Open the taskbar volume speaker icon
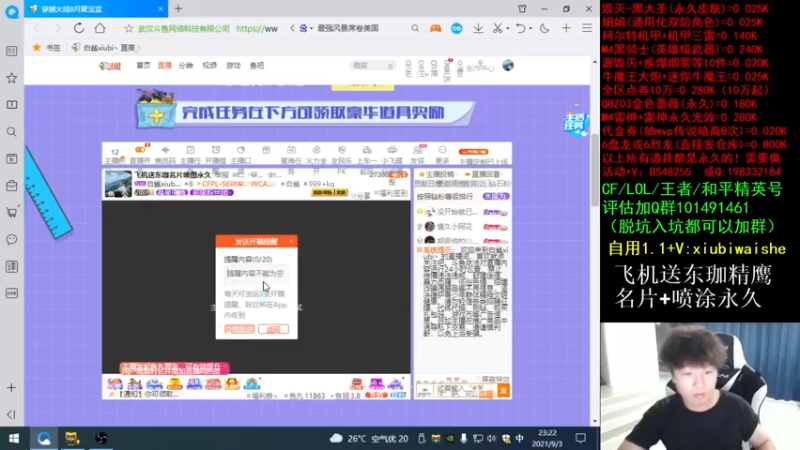800x450 pixels. click(x=491, y=438)
